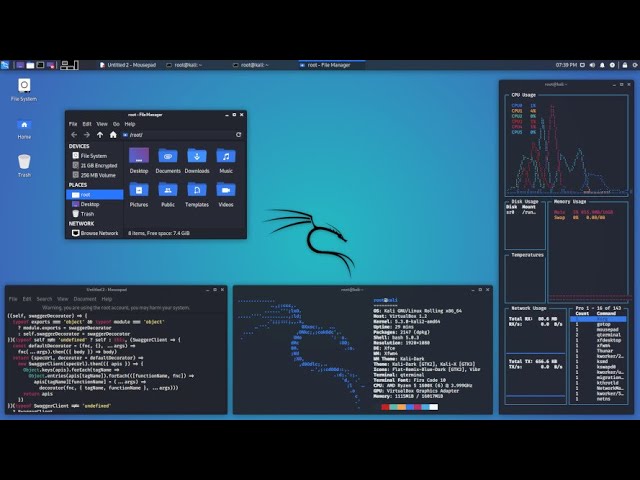The width and height of the screenshot is (640, 480).
Task: Select Browse Network in the sidebar
Action: pos(94,233)
